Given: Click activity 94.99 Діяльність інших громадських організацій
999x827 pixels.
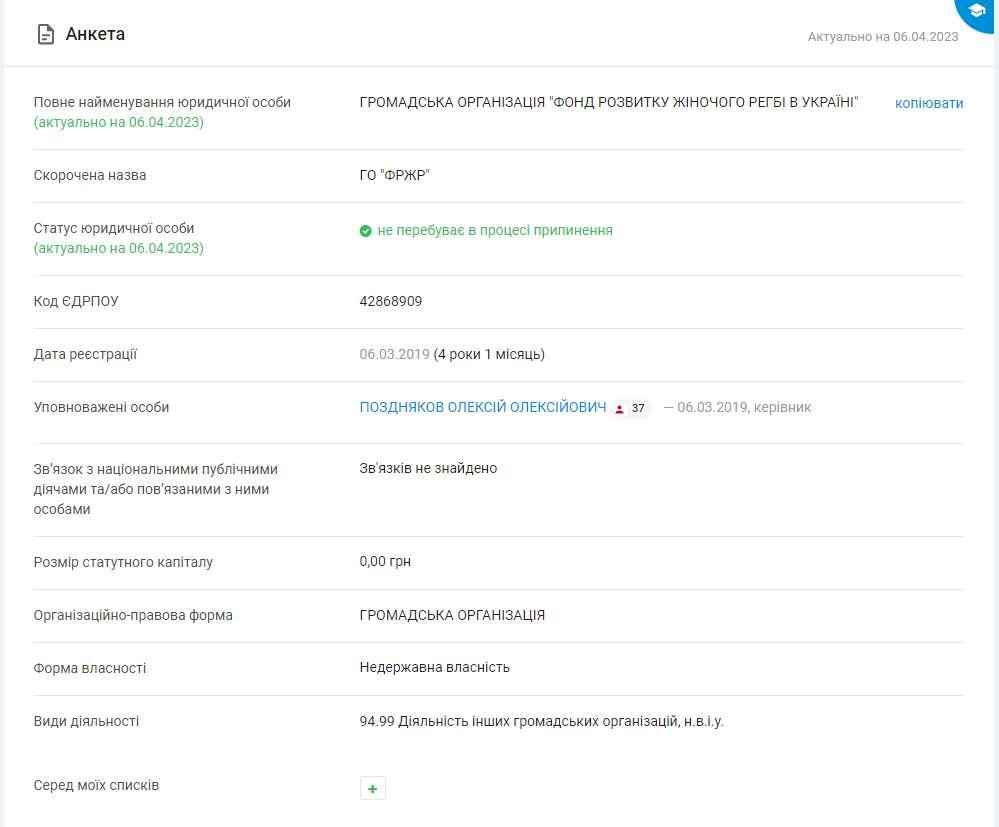Looking at the screenshot, I should [541, 721].
